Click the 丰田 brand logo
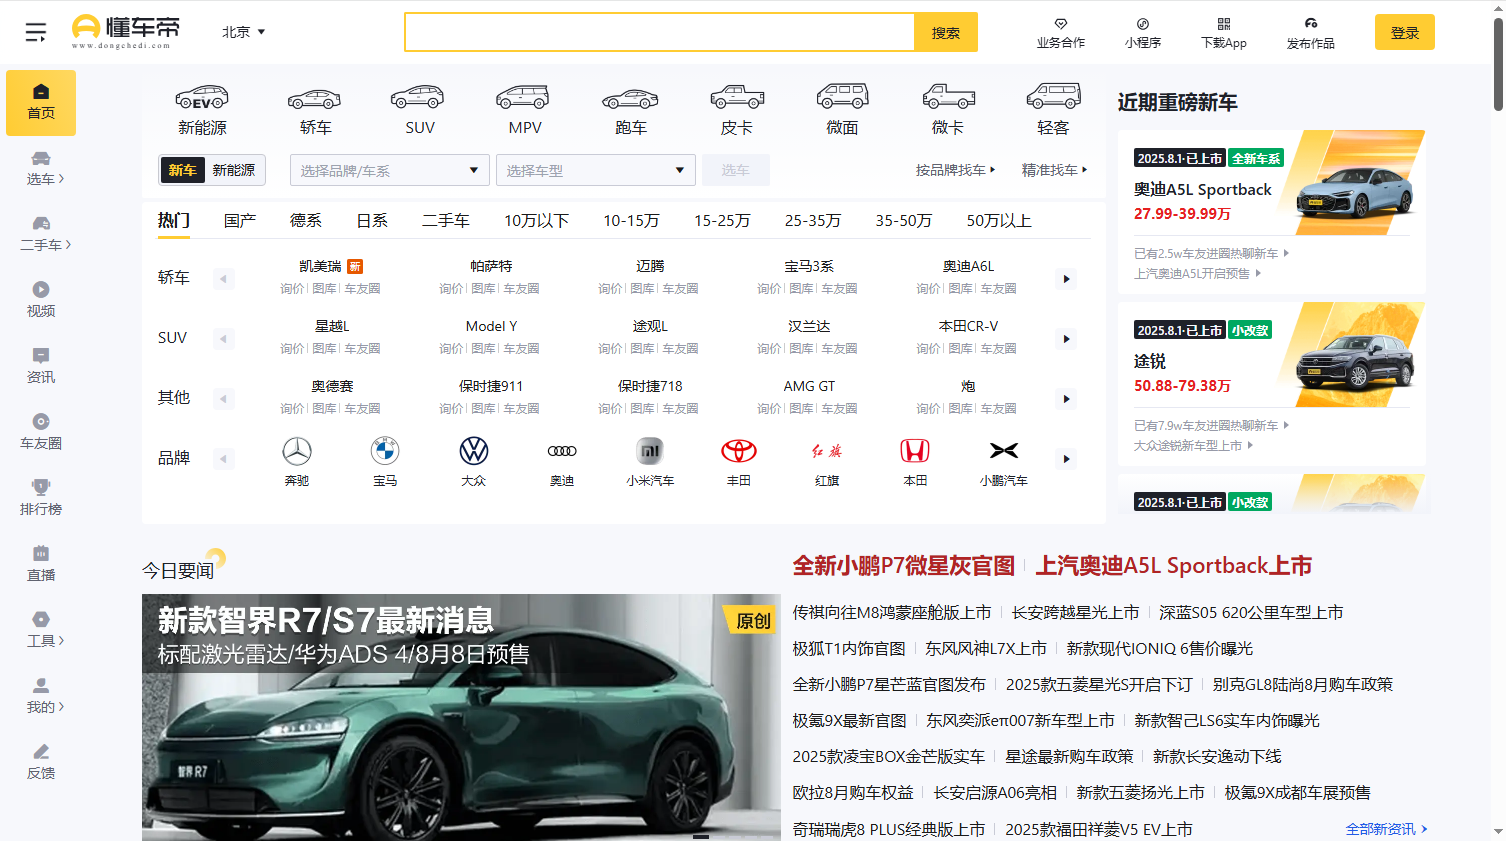 pyautogui.click(x=739, y=451)
